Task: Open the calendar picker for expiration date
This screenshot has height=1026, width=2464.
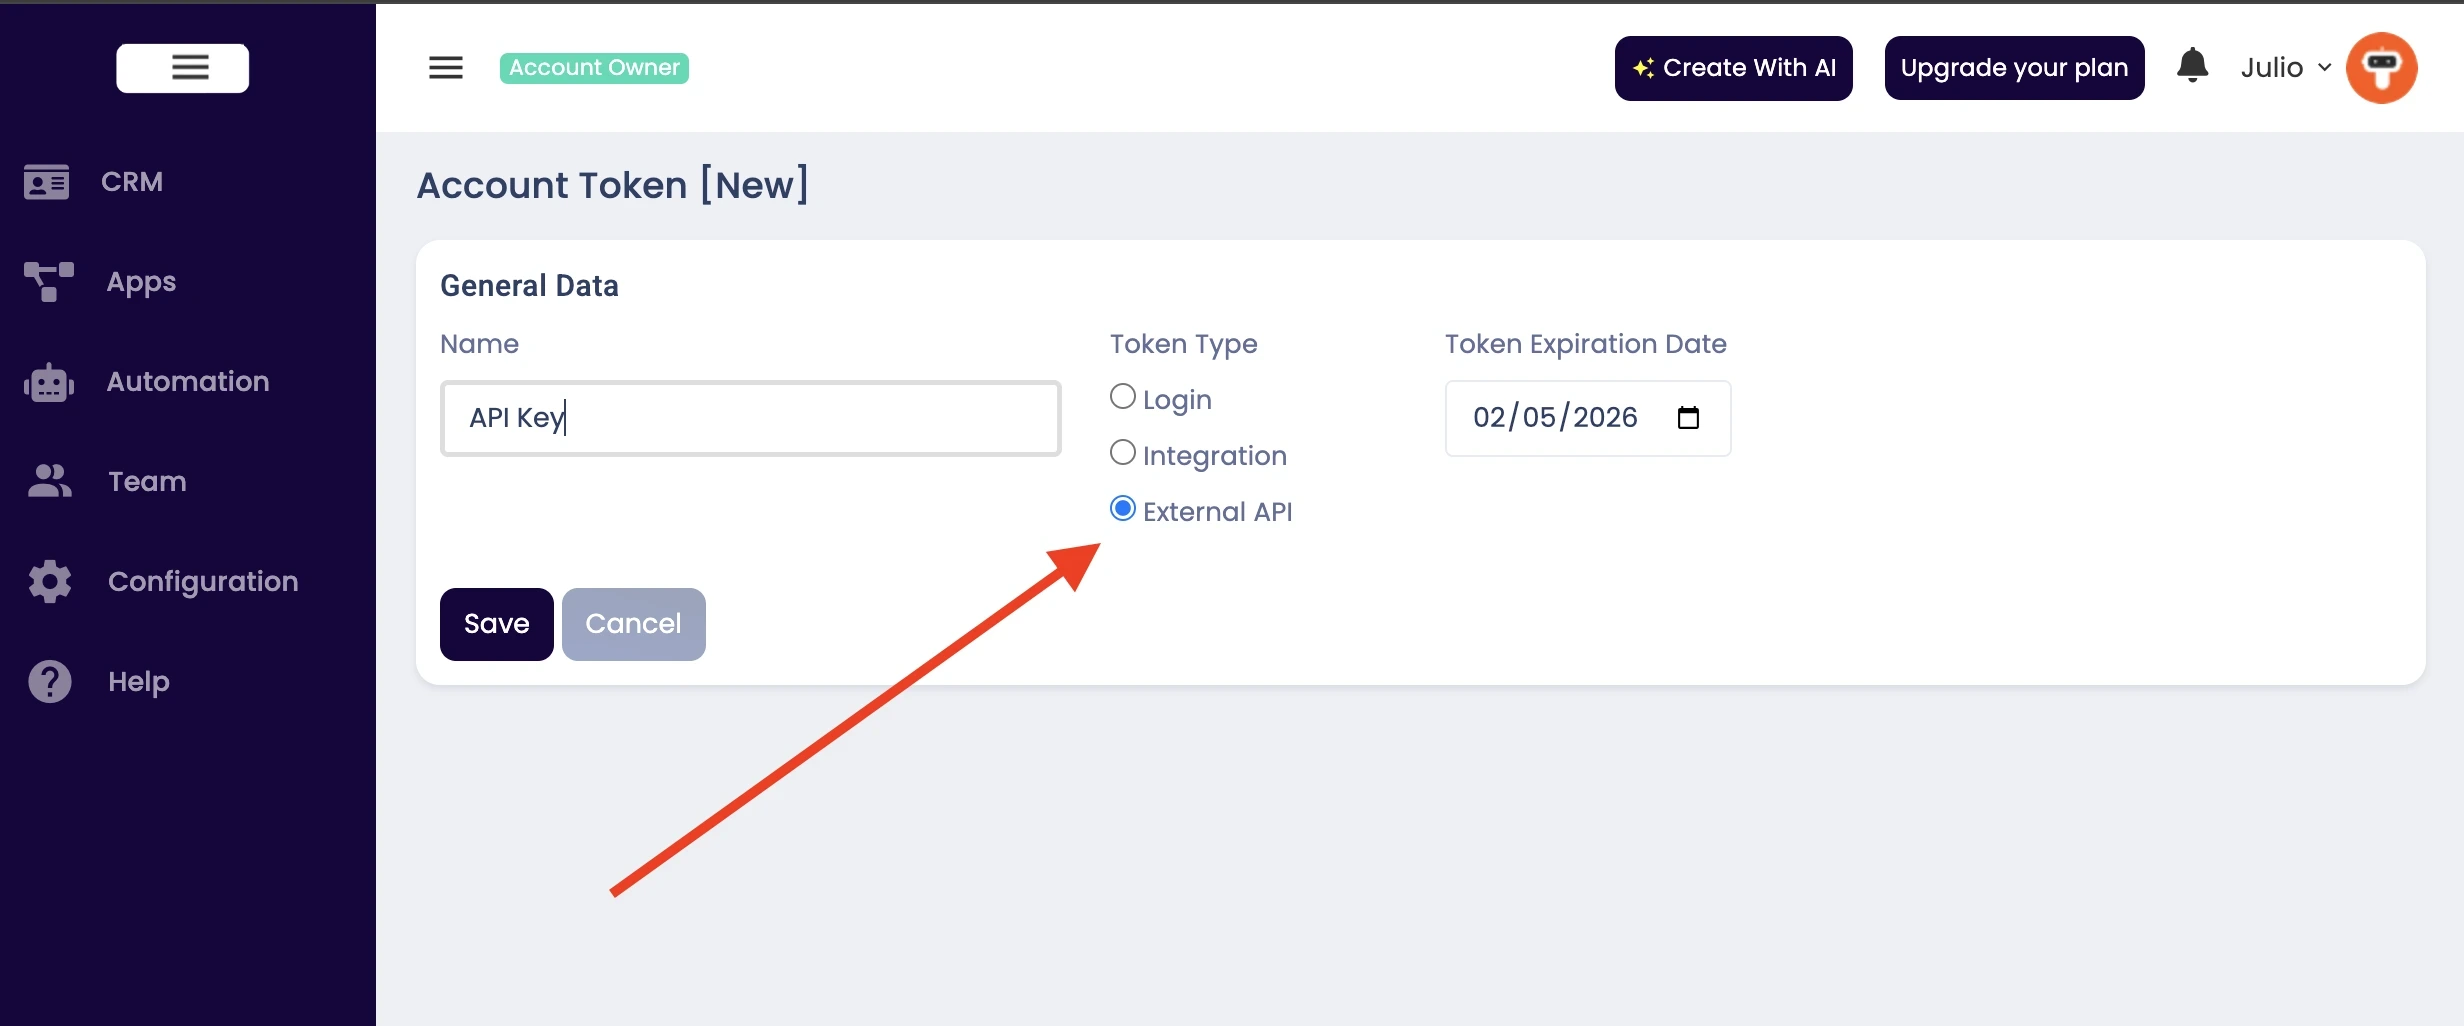Action: tap(1688, 418)
